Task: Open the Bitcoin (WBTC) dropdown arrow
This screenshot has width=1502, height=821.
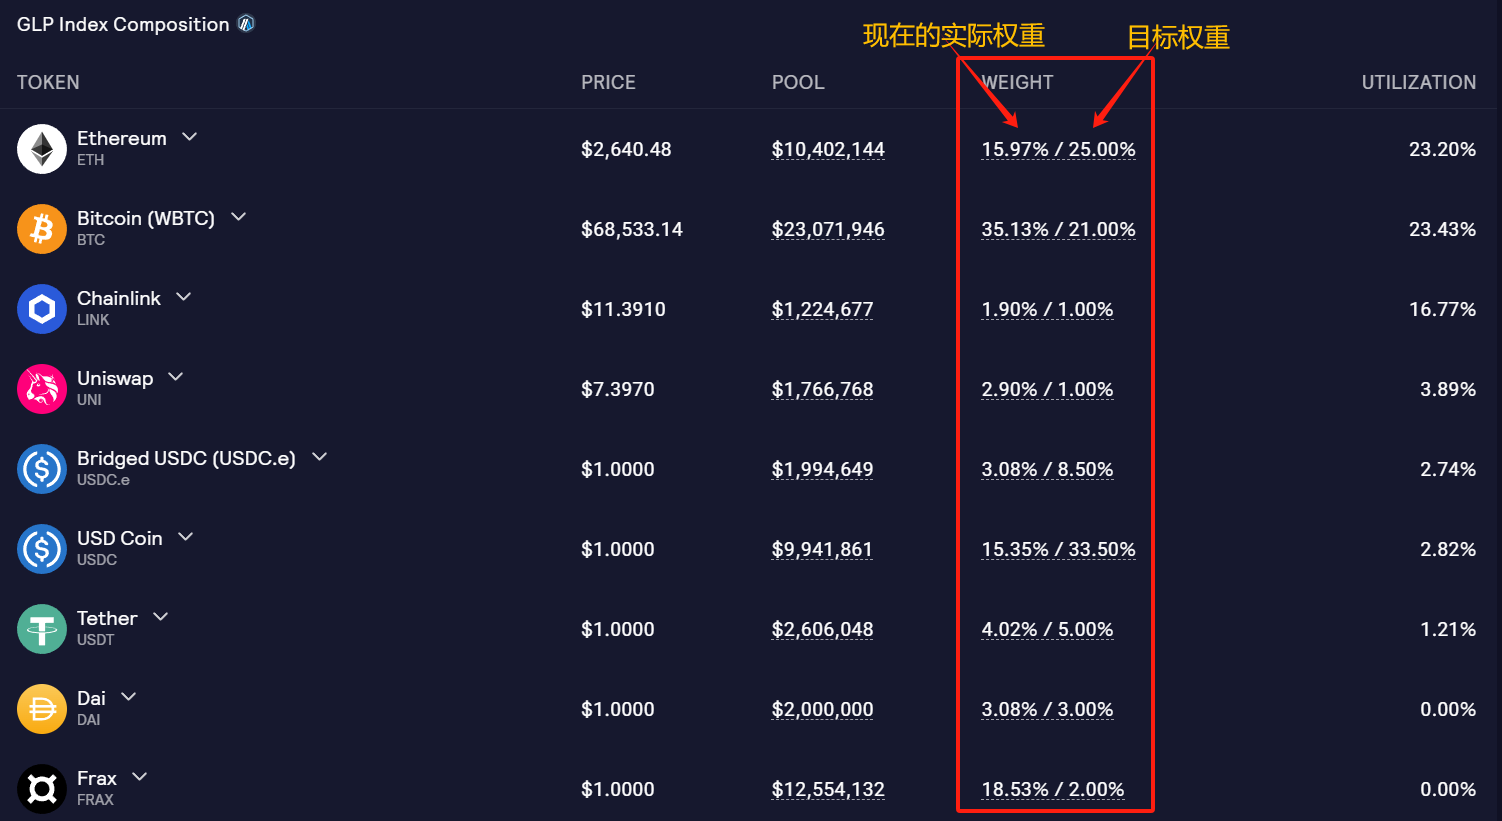Action: (238, 217)
